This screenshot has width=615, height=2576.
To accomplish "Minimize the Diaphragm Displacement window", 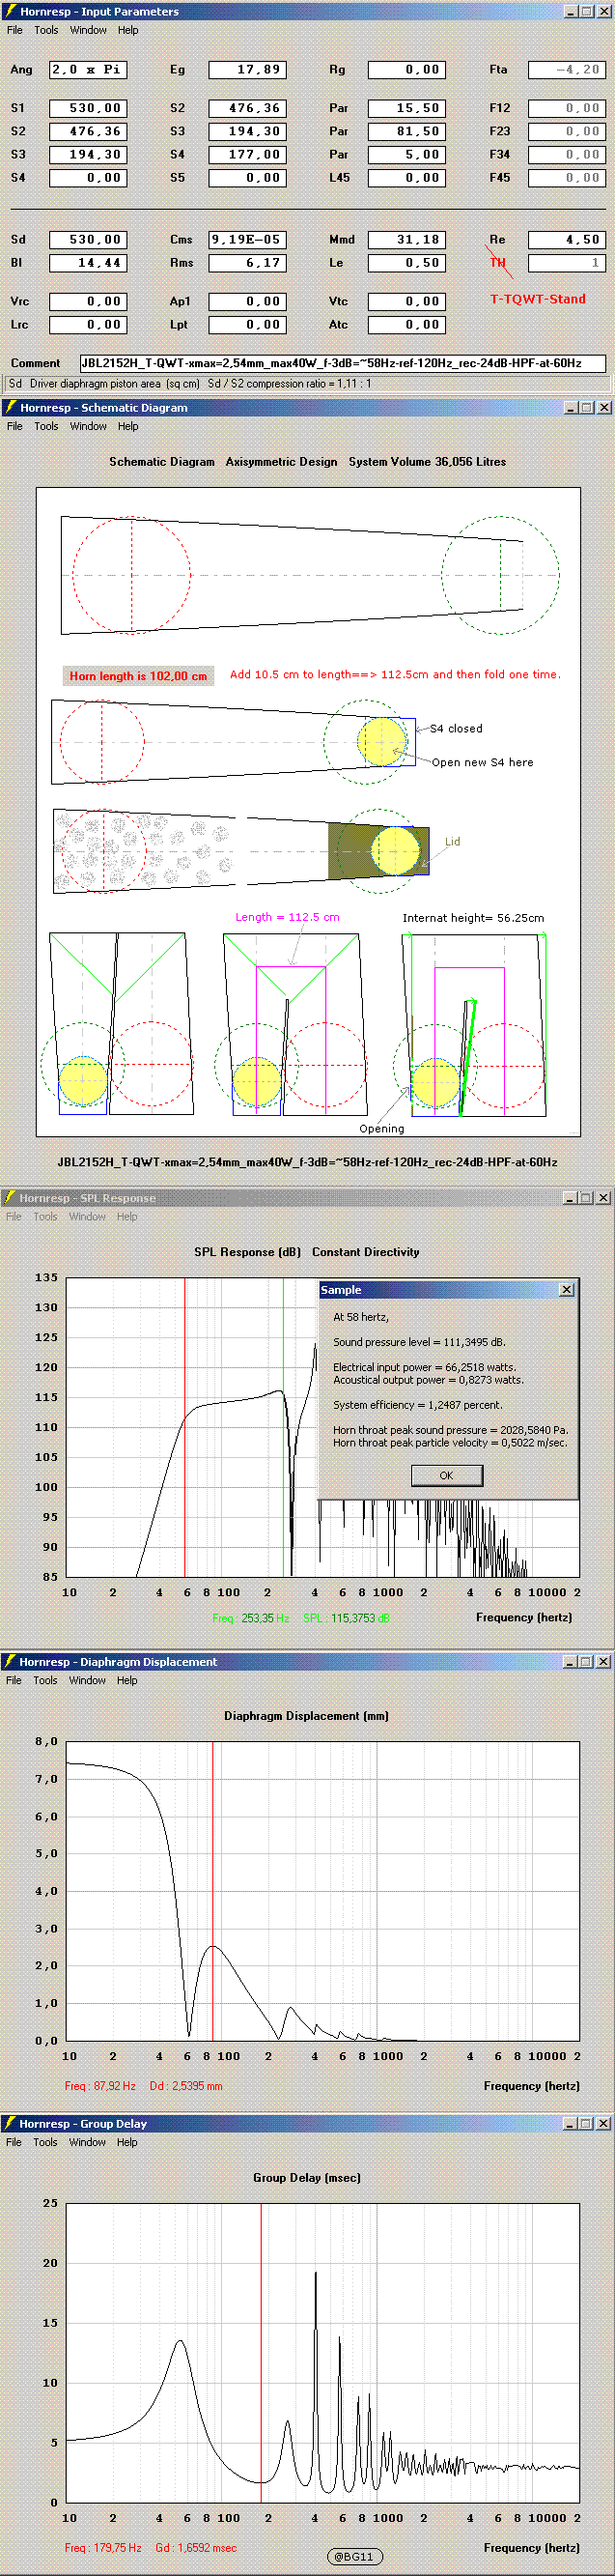I will click(x=571, y=1661).
